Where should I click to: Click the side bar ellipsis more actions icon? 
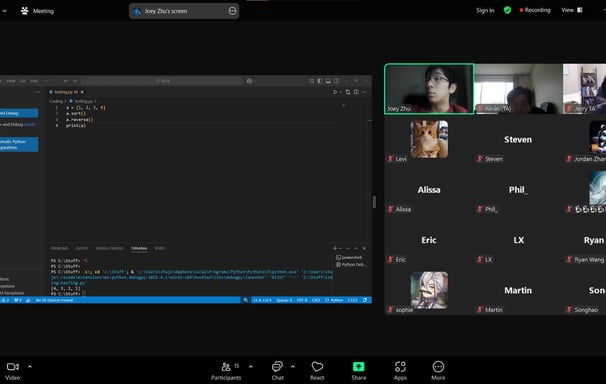pyautogui.click(x=37, y=92)
